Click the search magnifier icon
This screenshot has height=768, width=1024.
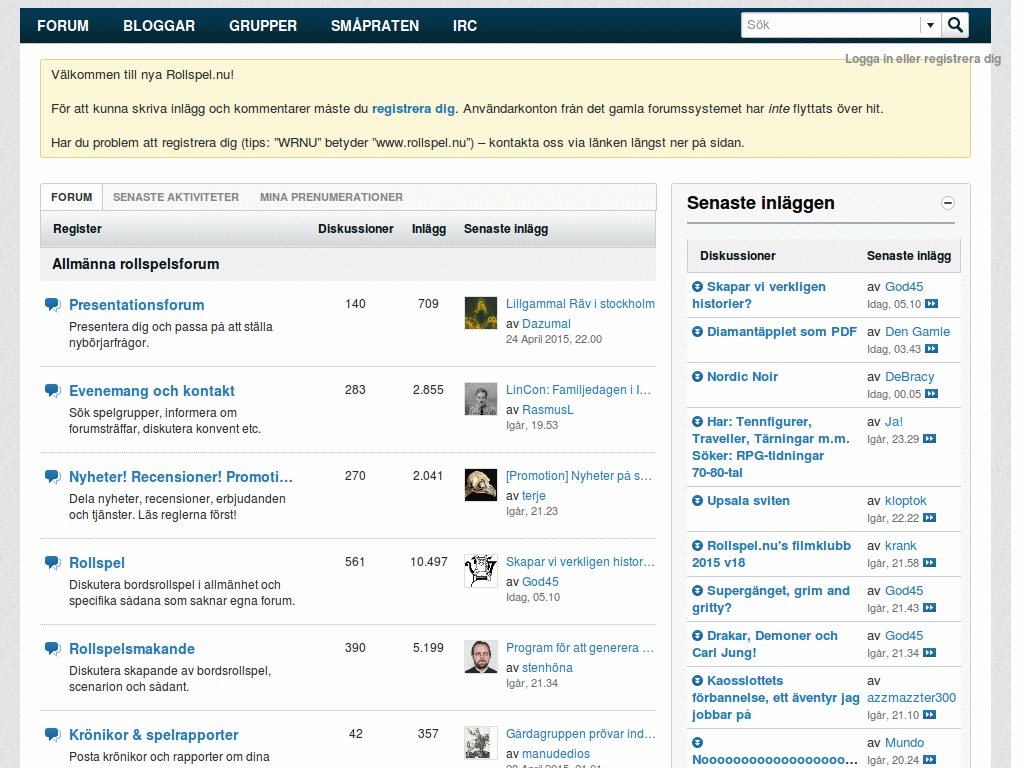(x=956, y=25)
